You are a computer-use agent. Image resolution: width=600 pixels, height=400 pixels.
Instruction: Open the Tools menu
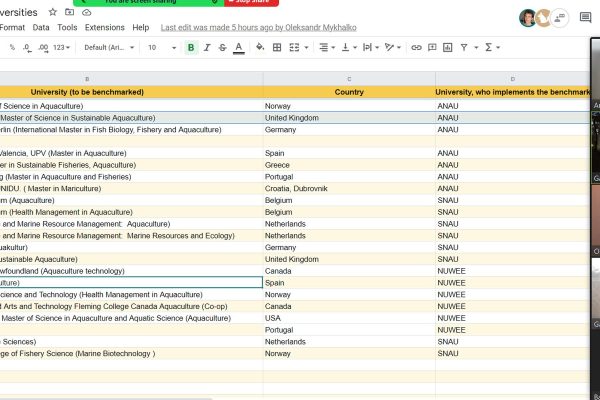67,28
